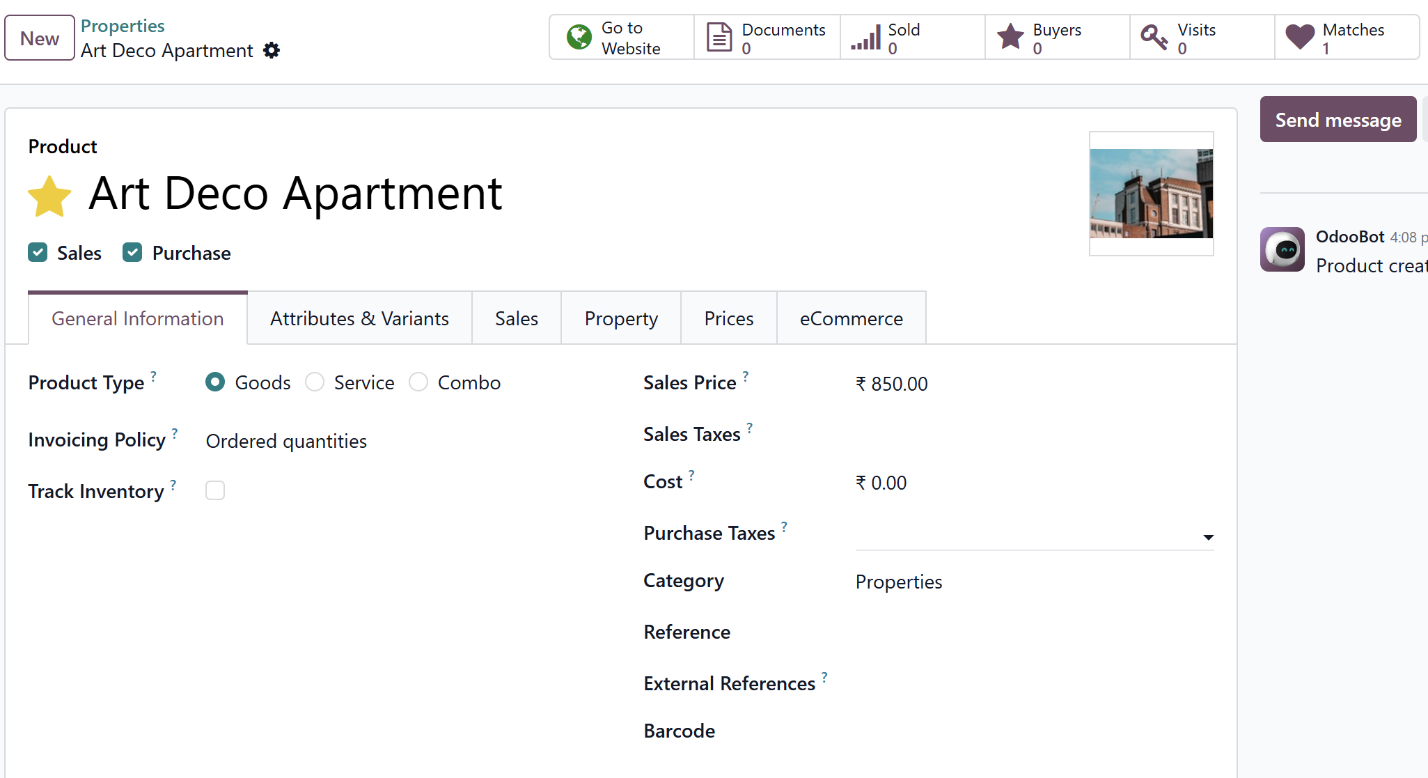Open the Sales Taxes field
Viewport: 1428px width, 778px height.
pos(1034,434)
